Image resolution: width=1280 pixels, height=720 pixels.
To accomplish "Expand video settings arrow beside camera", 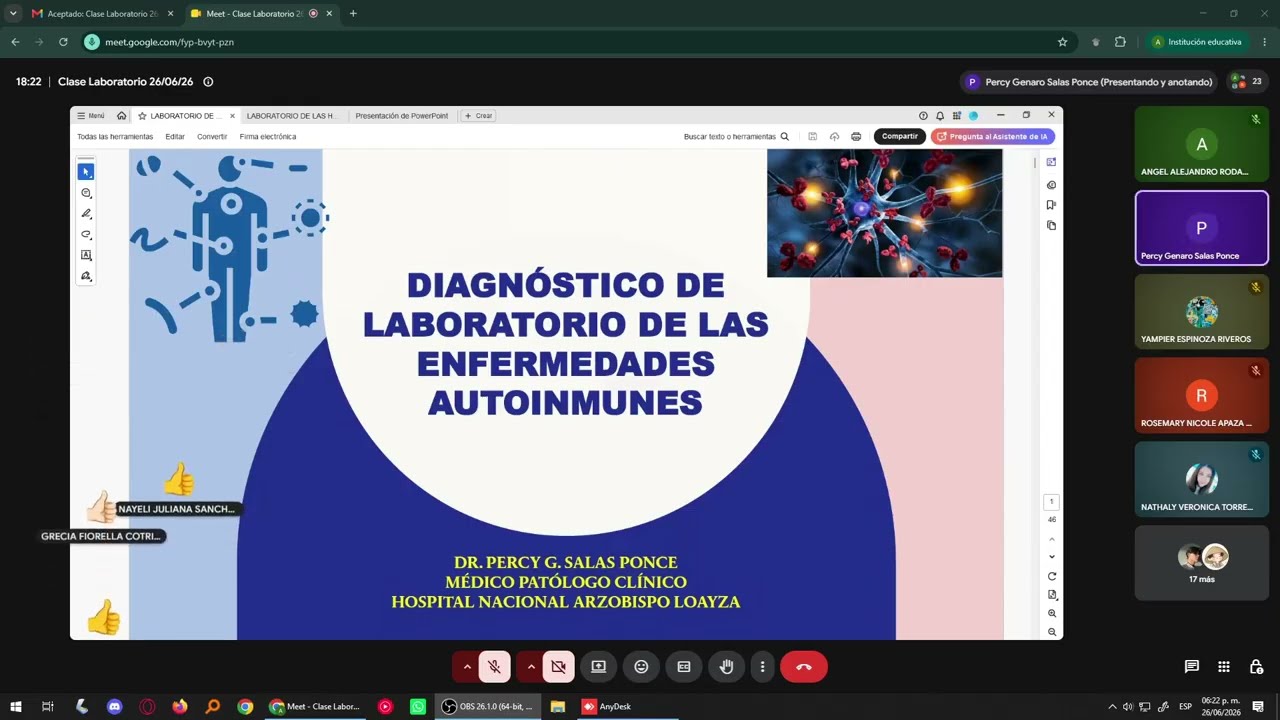I will click(x=530, y=667).
